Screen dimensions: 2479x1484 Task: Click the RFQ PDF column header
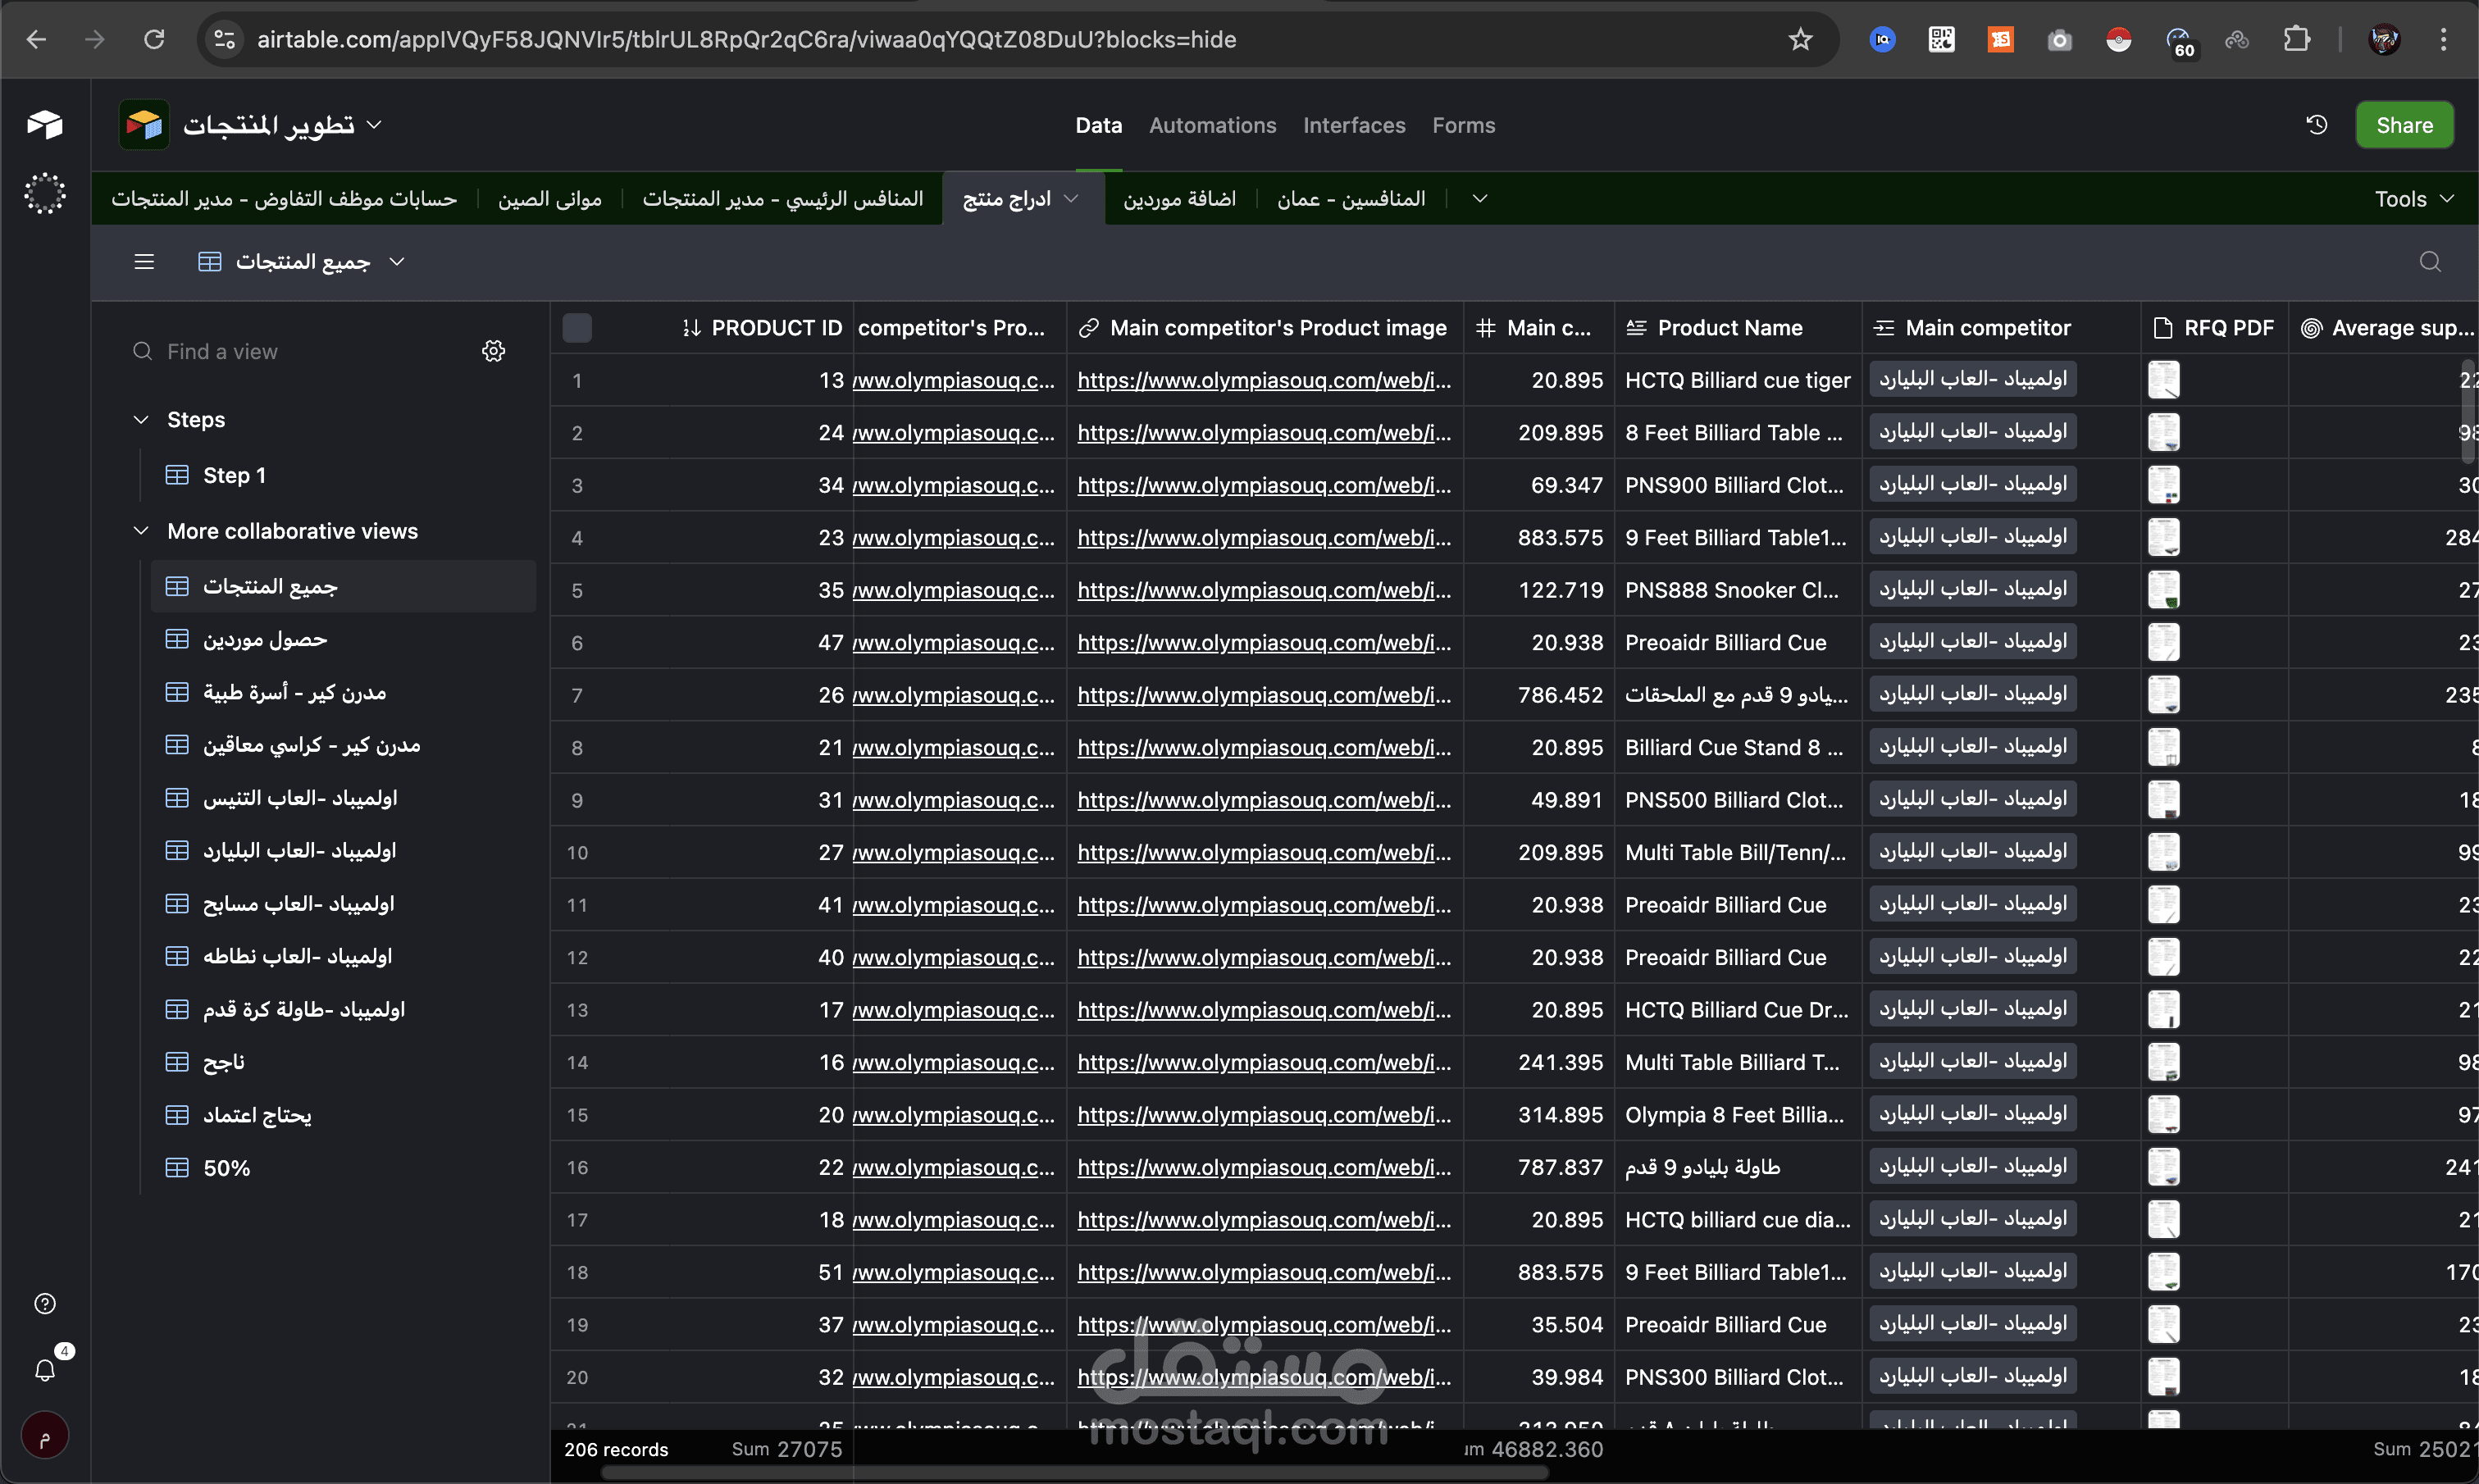pyautogui.click(x=2214, y=328)
